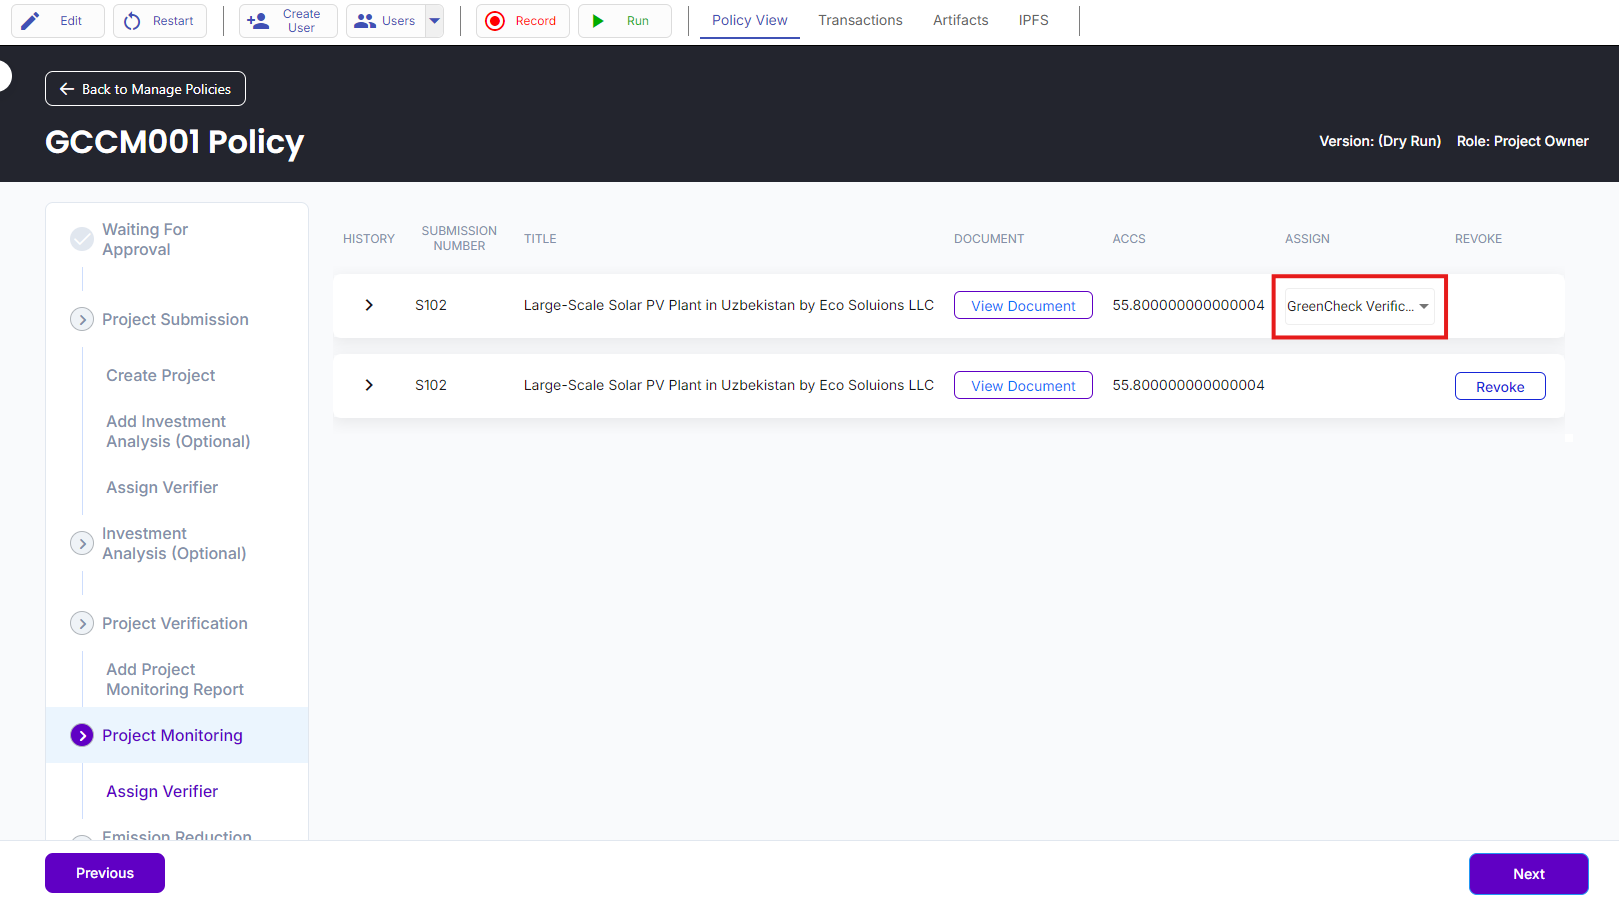Click the Project Monitoring step circle icon

(82, 735)
